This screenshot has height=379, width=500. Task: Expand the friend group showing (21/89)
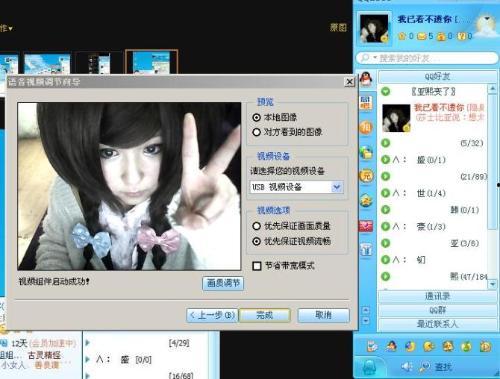[386, 176]
